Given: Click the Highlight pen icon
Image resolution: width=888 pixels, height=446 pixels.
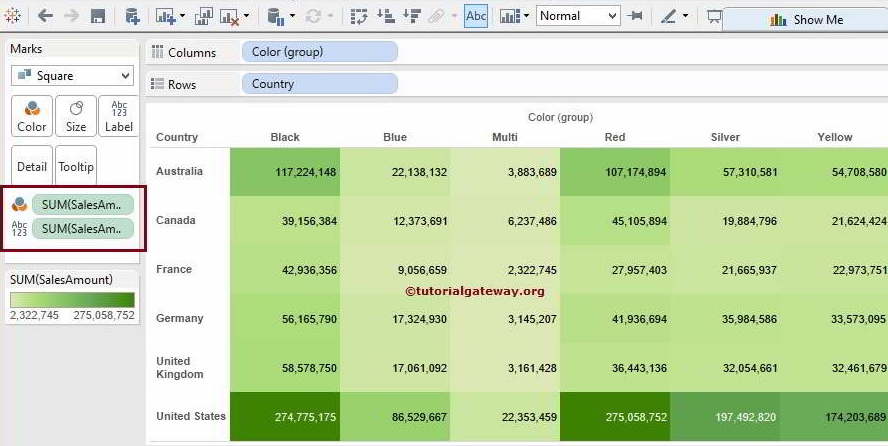Looking at the screenshot, I should [x=669, y=16].
